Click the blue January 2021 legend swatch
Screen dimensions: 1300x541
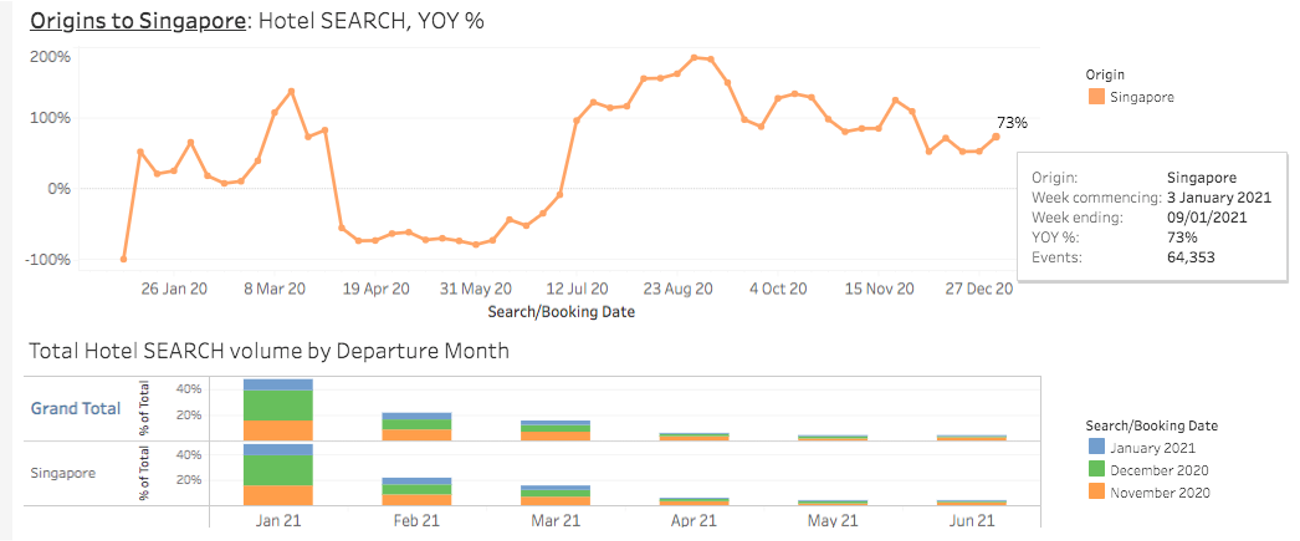[1095, 448]
